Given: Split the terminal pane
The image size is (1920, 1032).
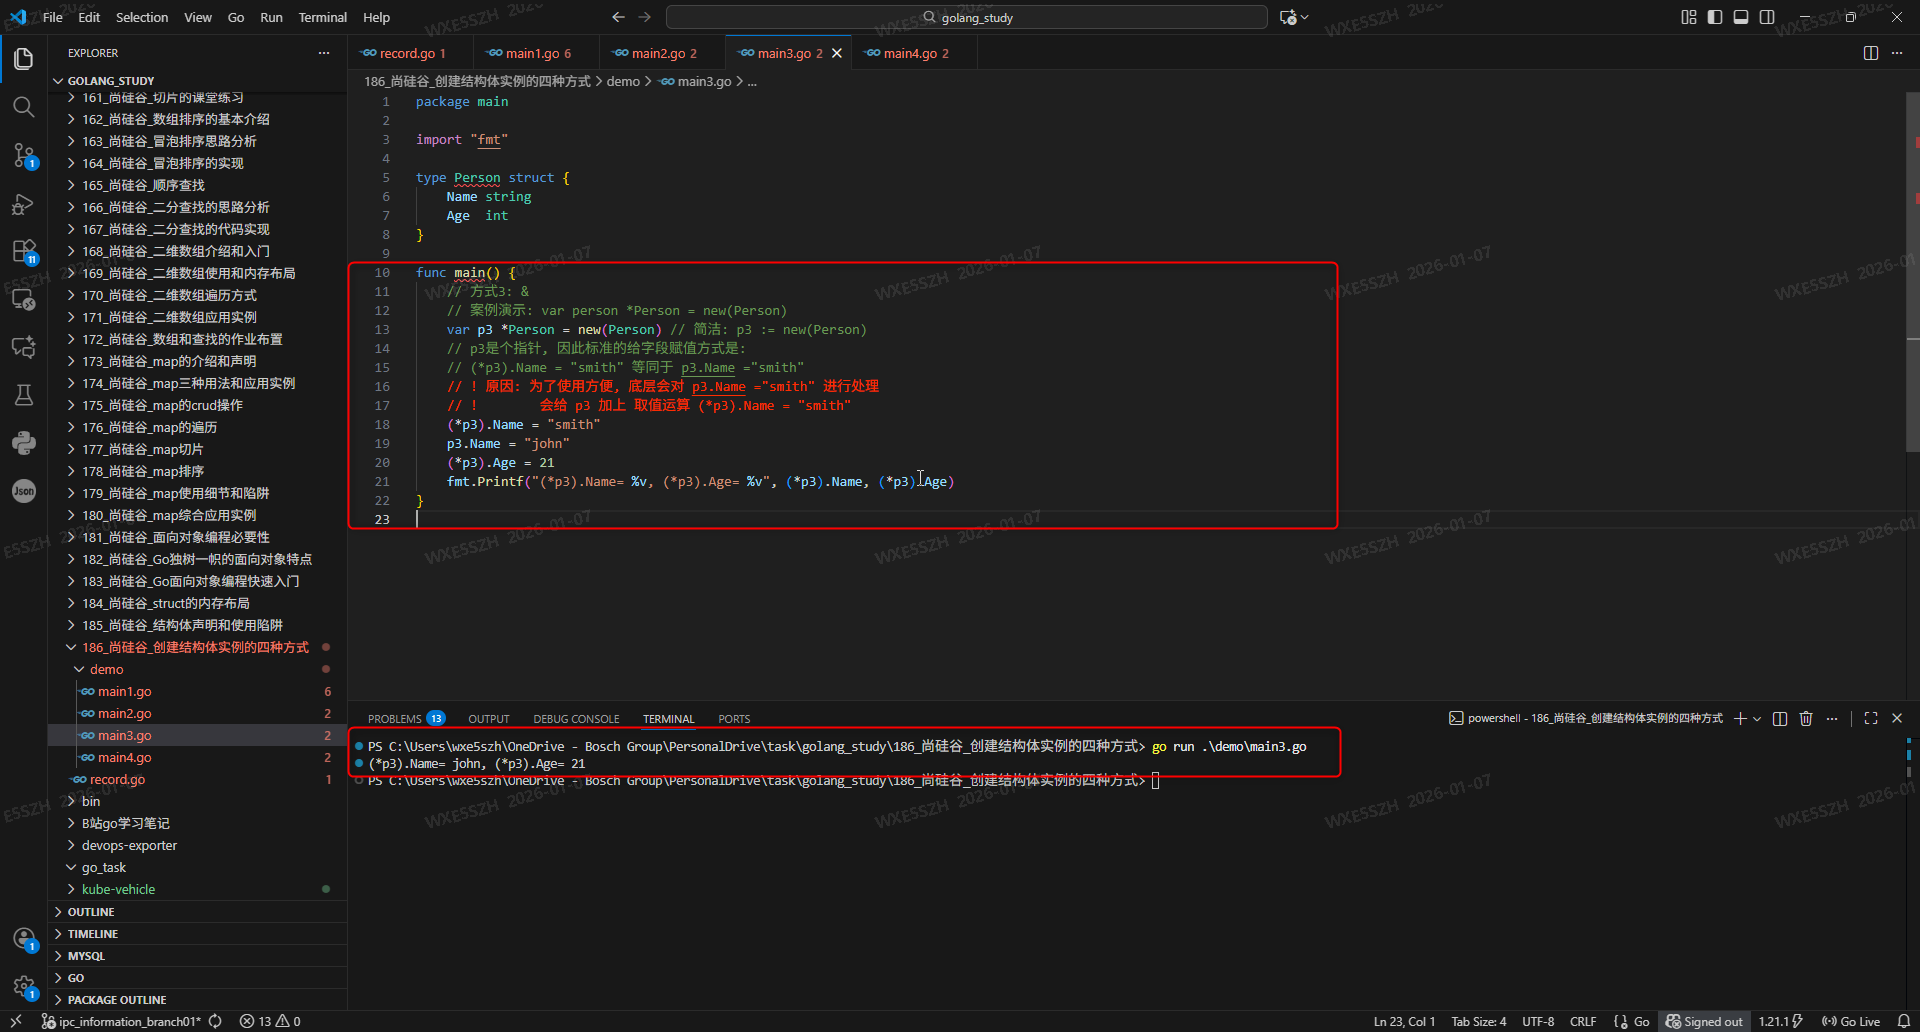Looking at the screenshot, I should (x=1780, y=718).
